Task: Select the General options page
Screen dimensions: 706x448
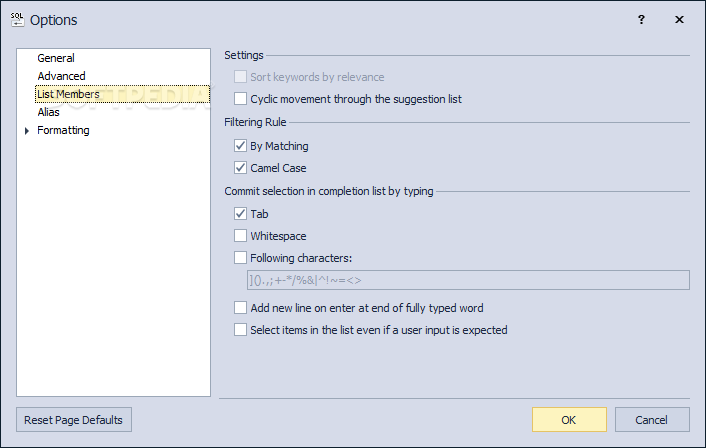Action: point(56,58)
